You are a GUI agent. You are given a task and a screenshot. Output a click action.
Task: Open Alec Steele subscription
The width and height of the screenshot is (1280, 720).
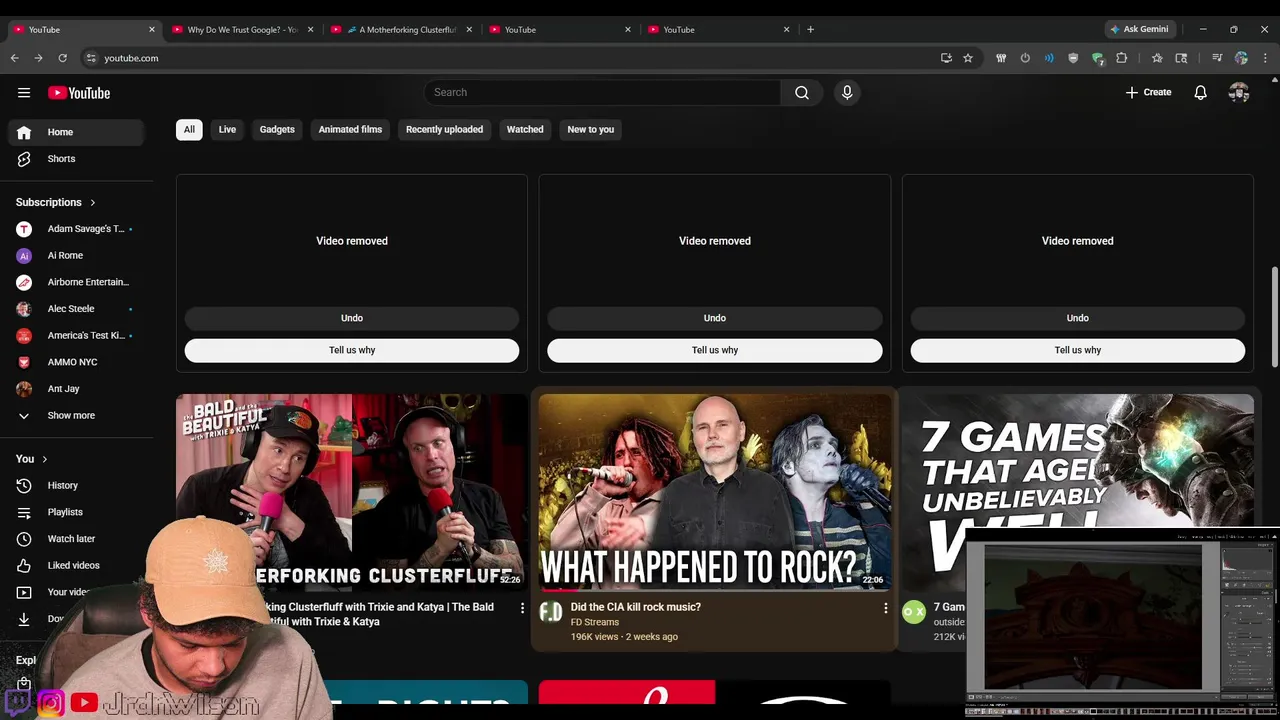point(76,309)
